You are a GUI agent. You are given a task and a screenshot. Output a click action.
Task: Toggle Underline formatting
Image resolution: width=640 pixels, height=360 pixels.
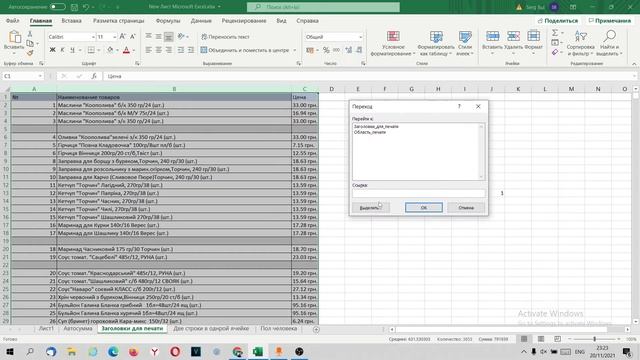click(72, 50)
